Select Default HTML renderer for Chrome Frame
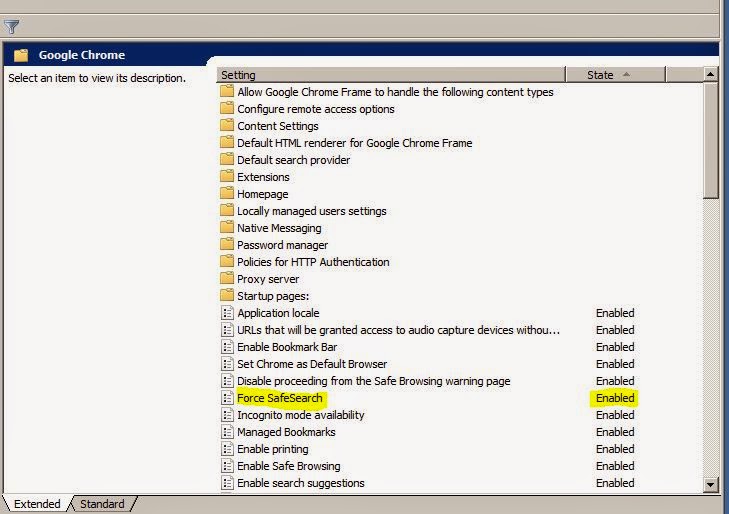This screenshot has height=514, width=729. pyautogui.click(x=355, y=143)
